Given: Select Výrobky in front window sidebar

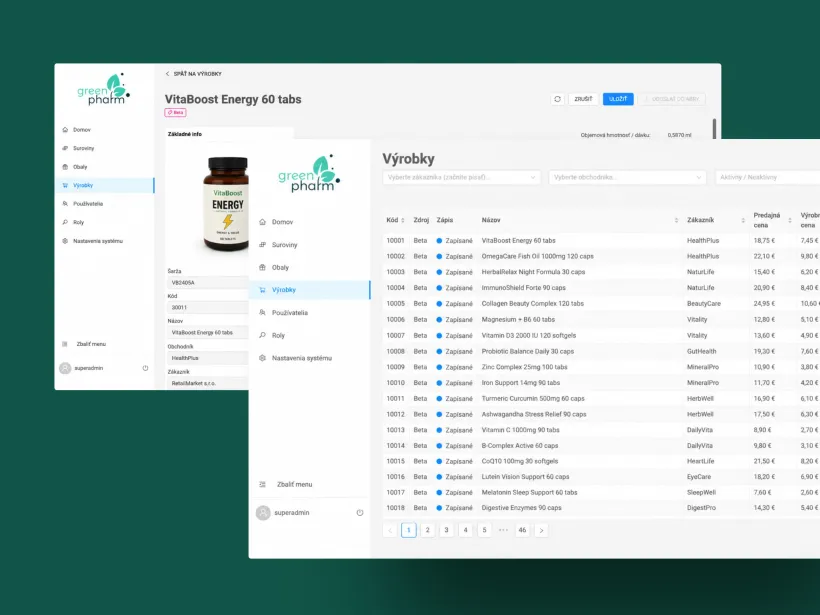Looking at the screenshot, I should point(310,290).
